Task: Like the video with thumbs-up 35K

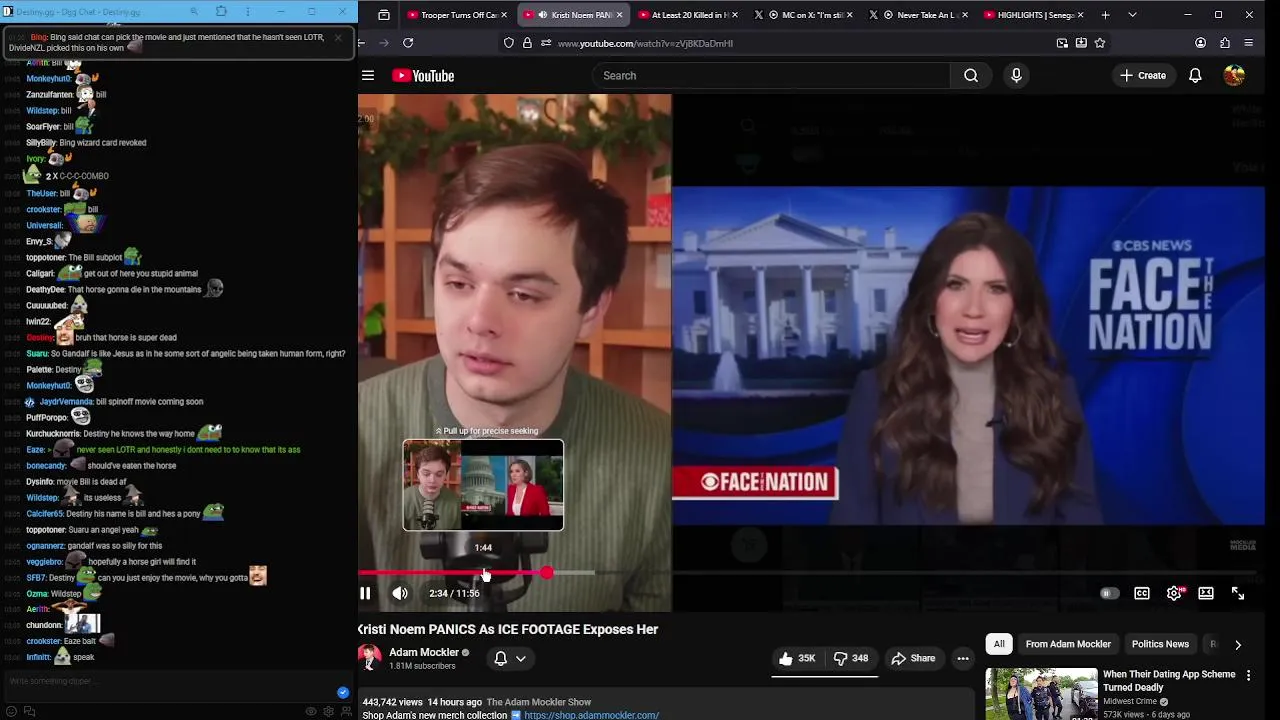Action: (797, 658)
